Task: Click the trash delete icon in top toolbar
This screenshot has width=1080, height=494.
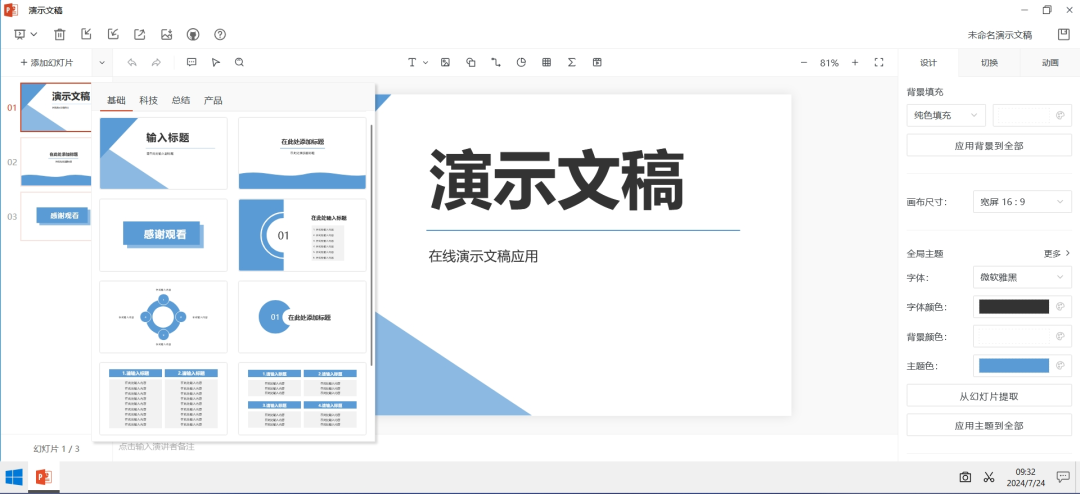Action: 60,35
